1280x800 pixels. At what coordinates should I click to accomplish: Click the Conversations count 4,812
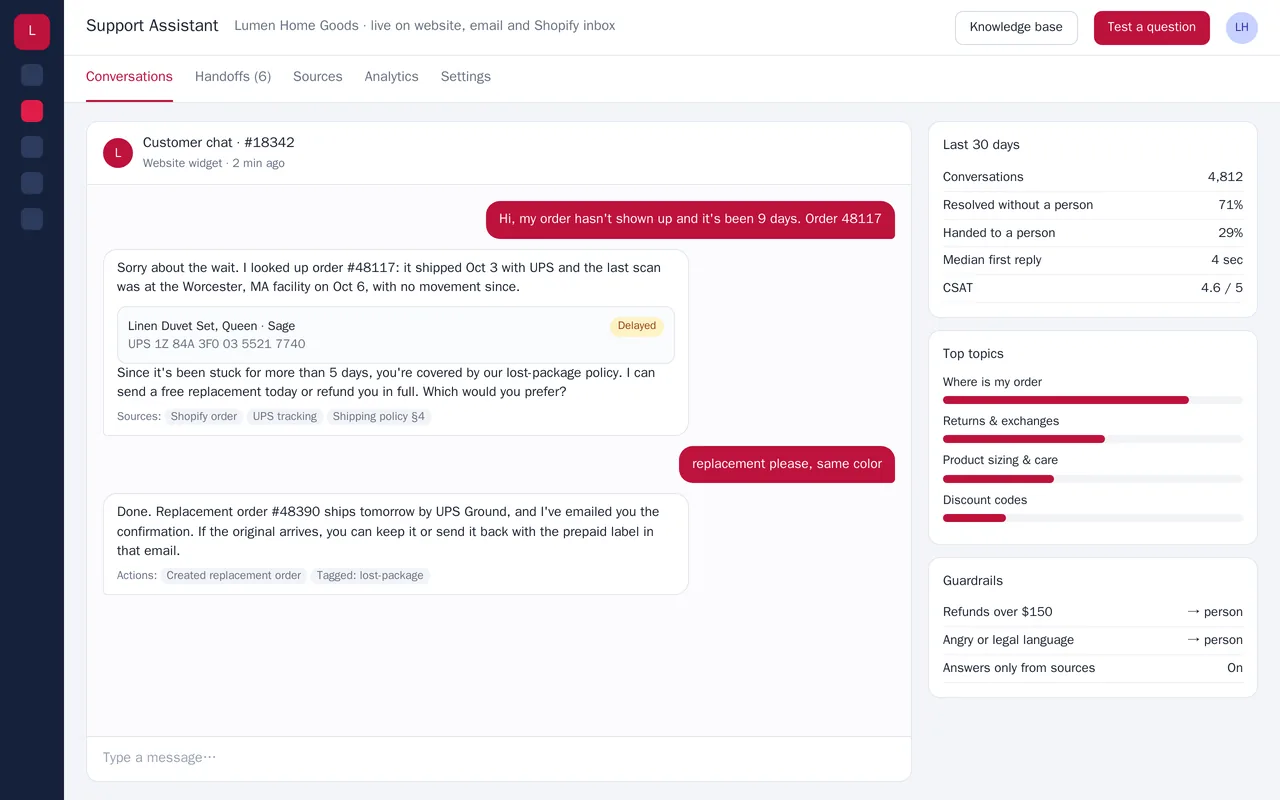pos(1225,177)
